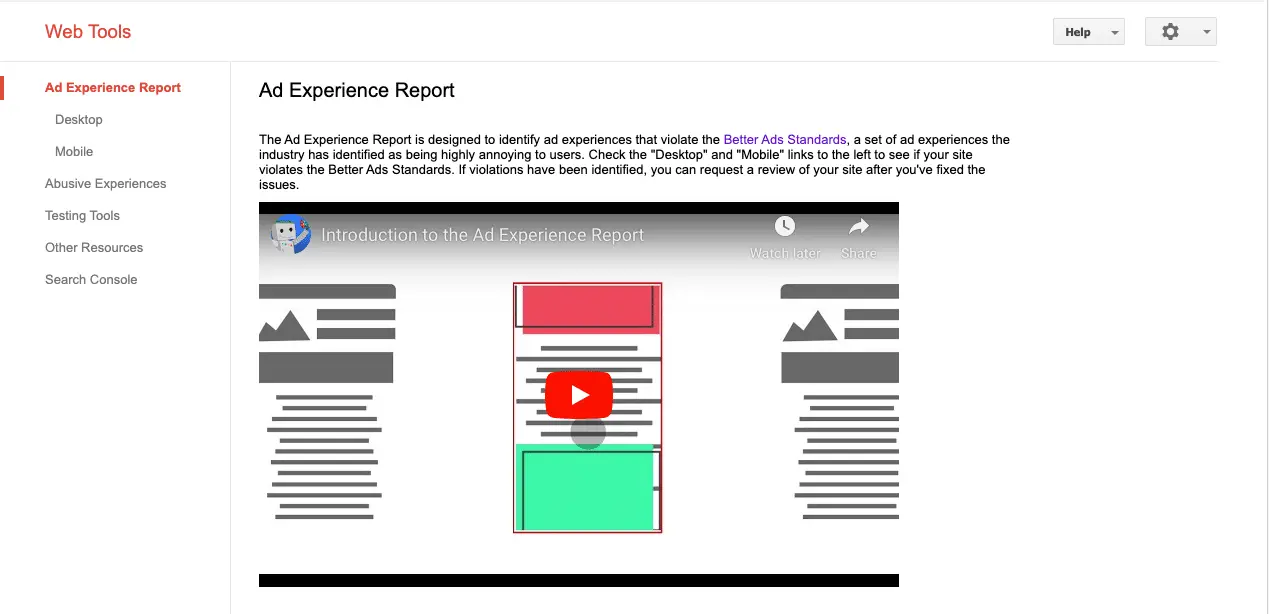Click the Watch later clock icon
1269x614 pixels.
785,226
